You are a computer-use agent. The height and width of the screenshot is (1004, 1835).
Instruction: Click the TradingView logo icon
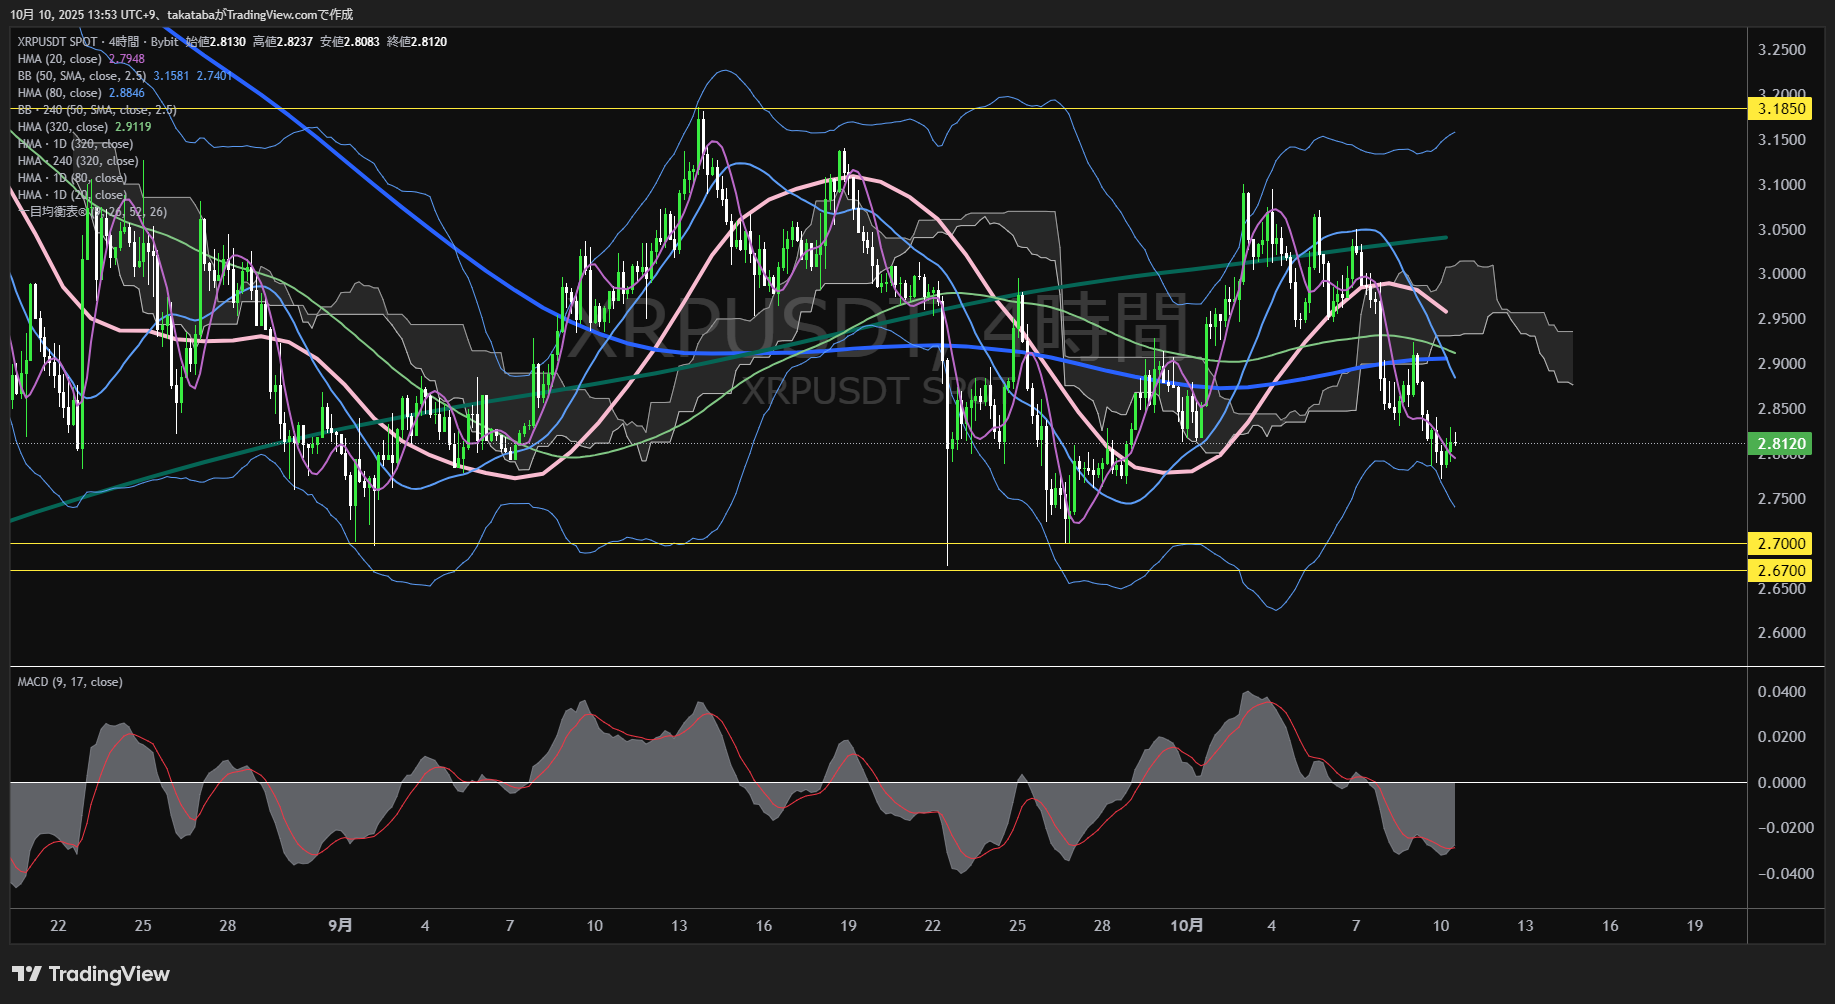(x=26, y=974)
